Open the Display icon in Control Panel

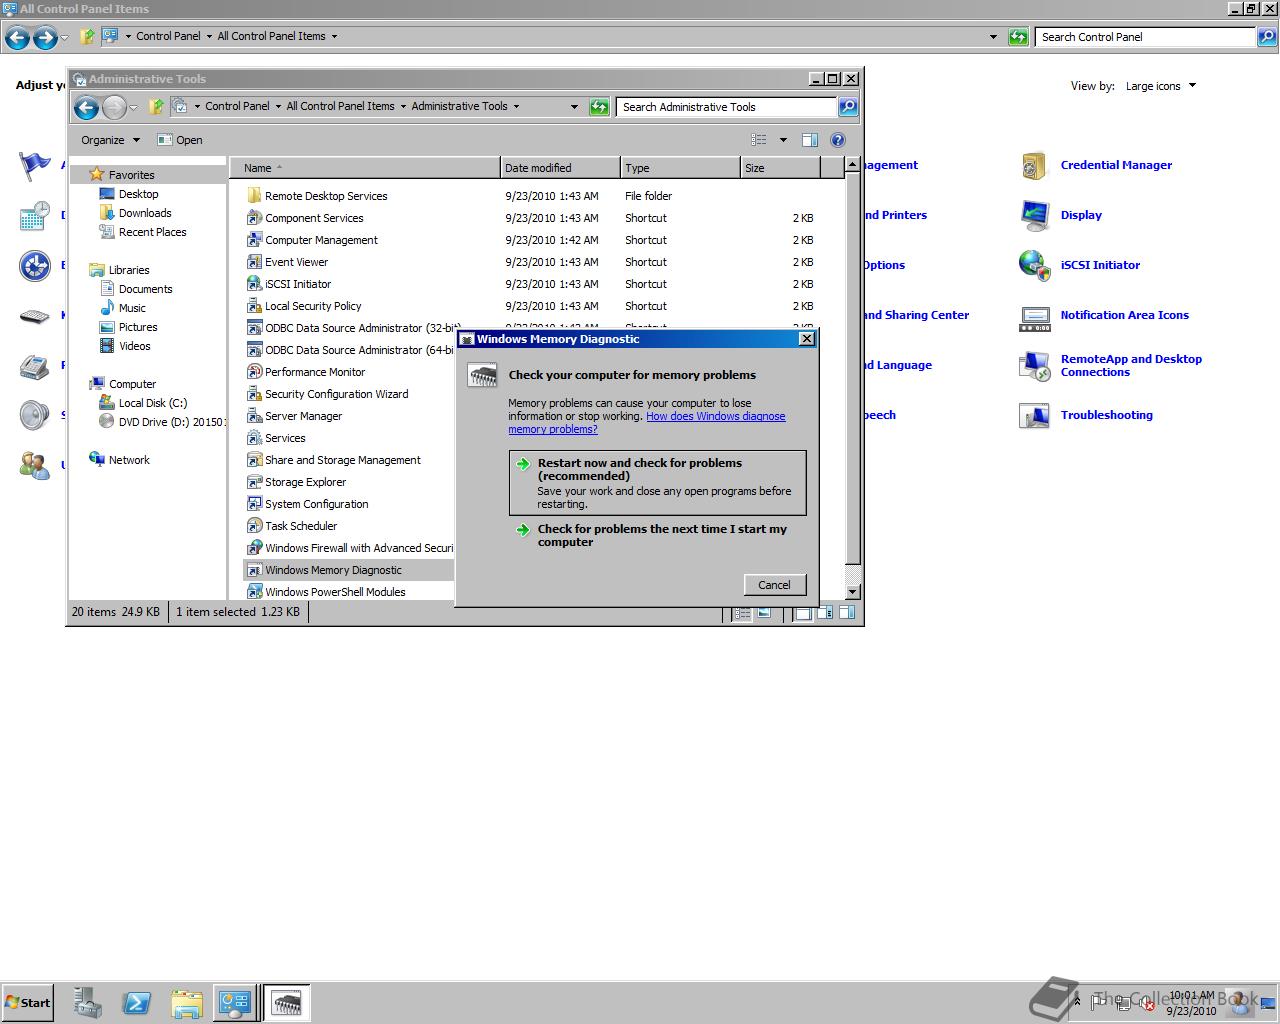tap(1034, 215)
